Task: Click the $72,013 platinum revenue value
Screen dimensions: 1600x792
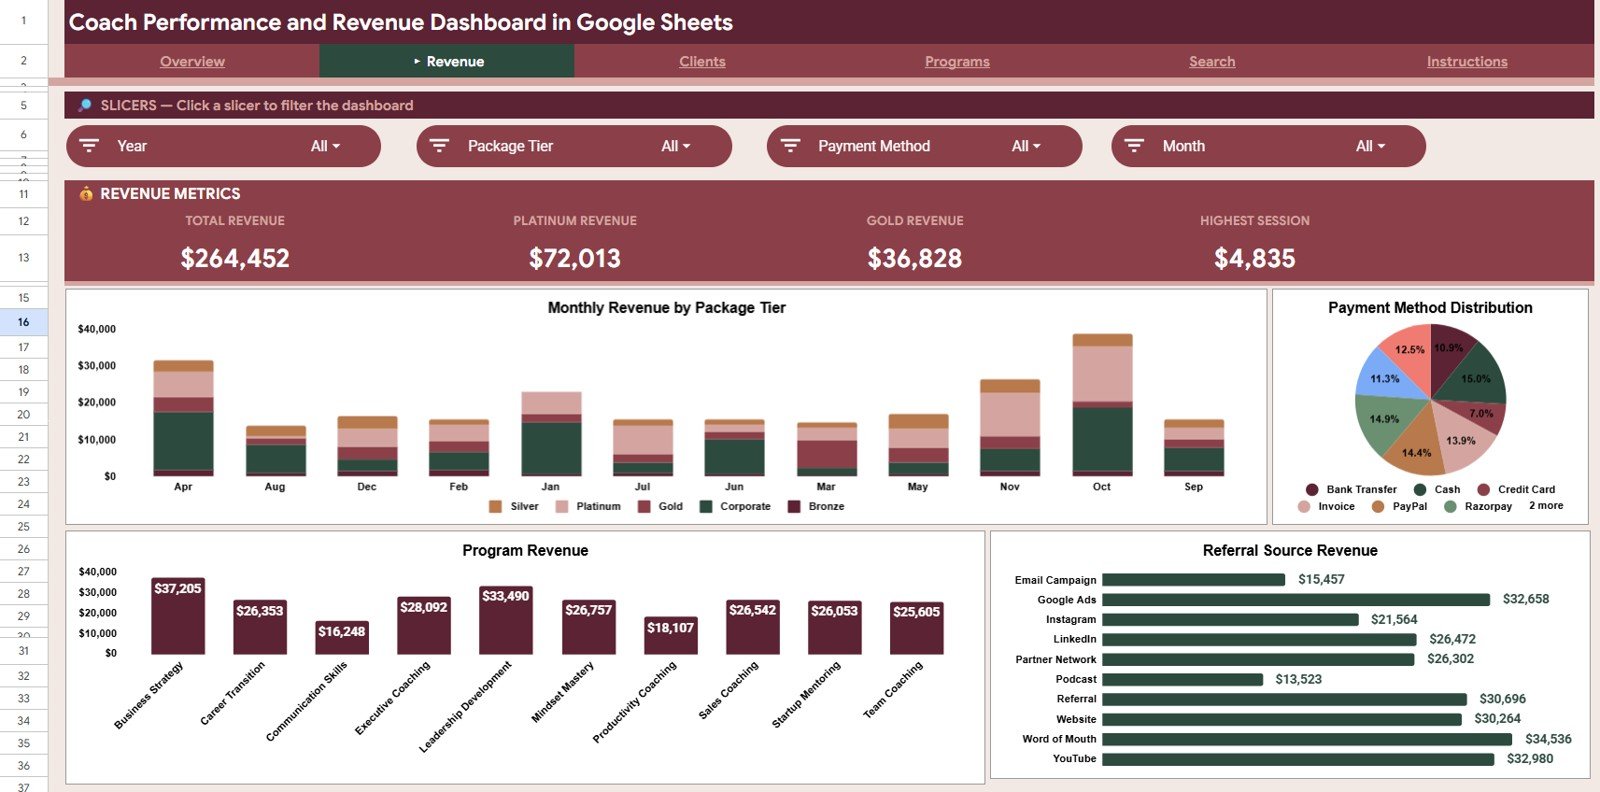Action: pyautogui.click(x=575, y=259)
